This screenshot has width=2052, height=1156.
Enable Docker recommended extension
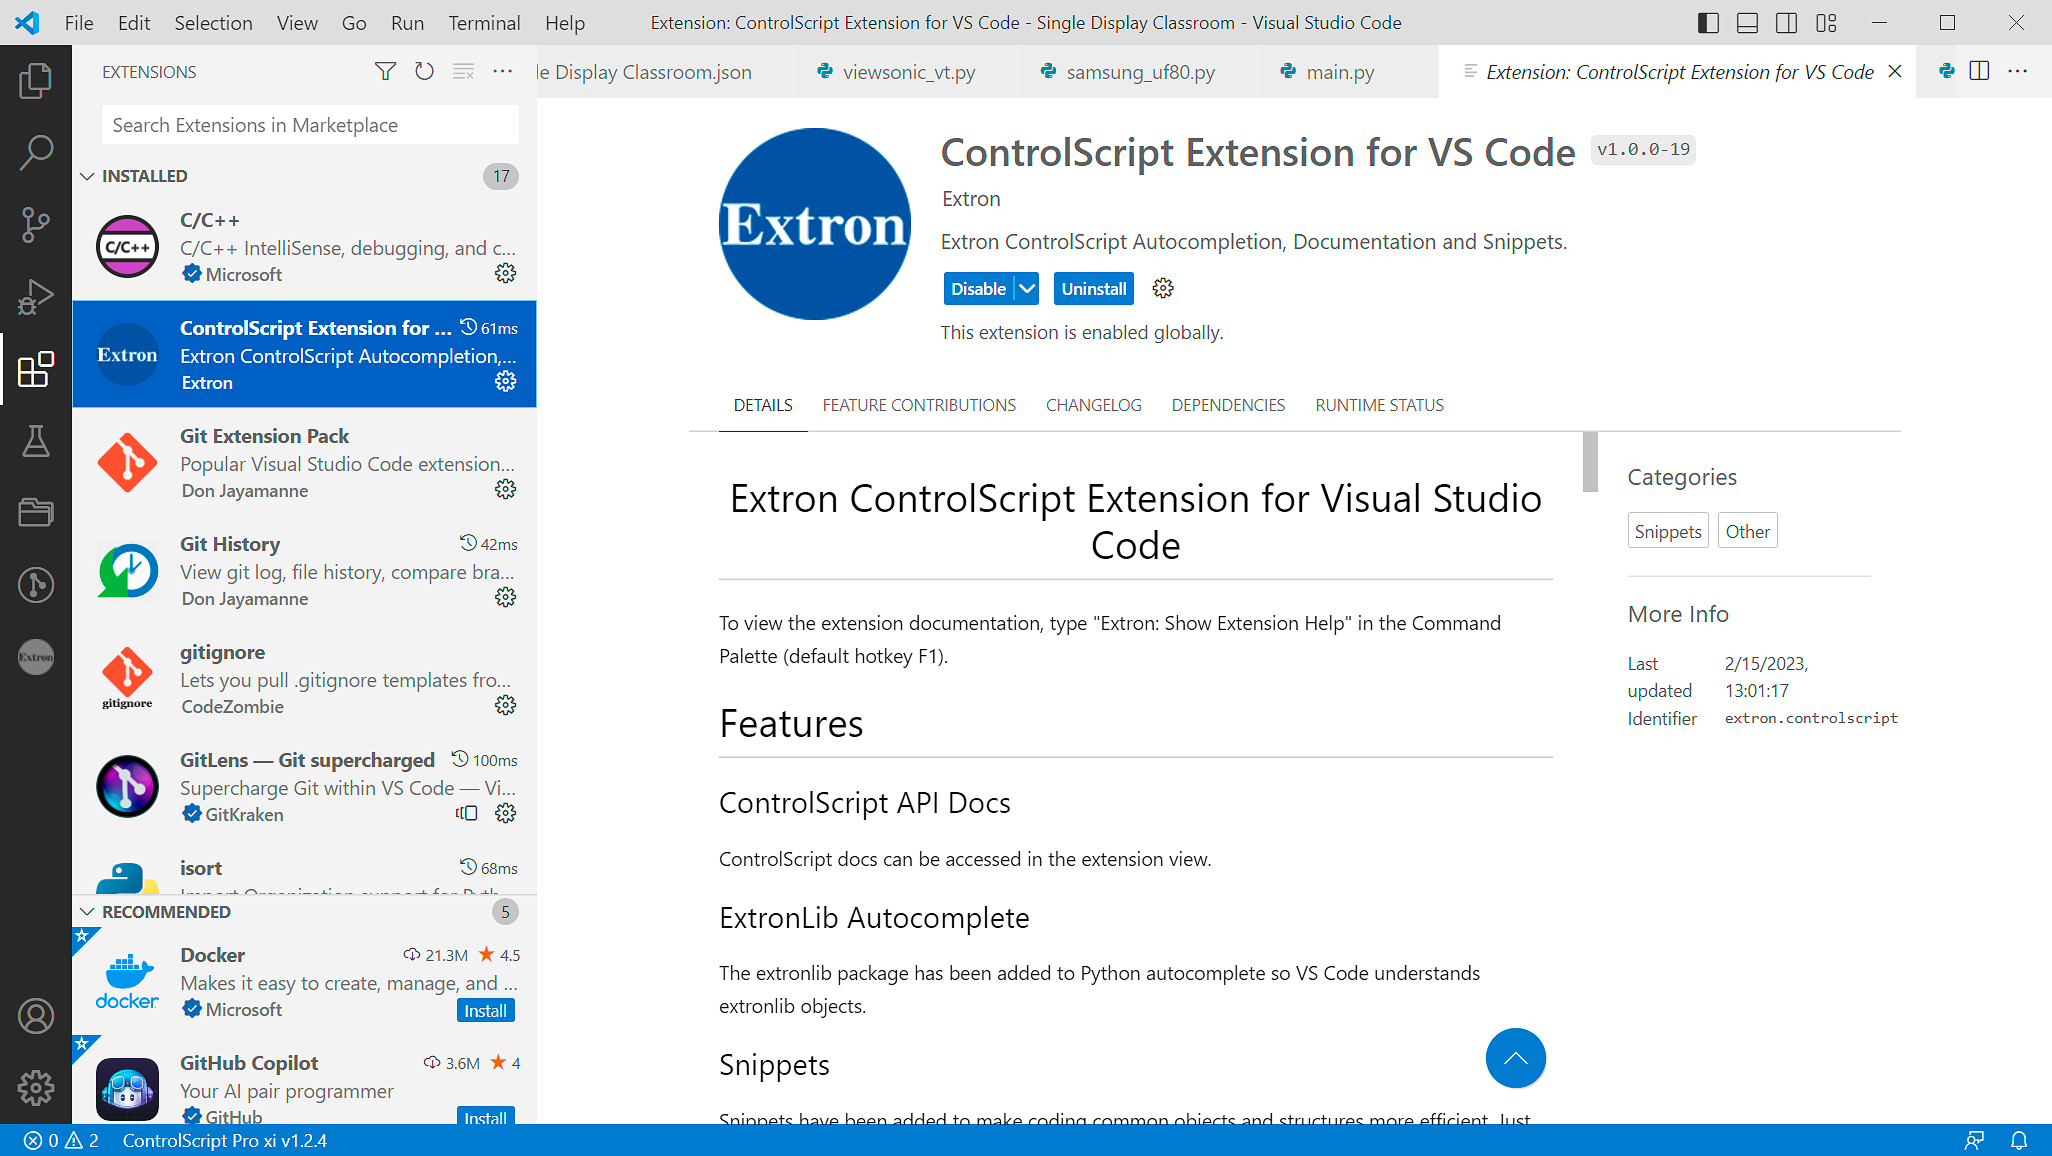[488, 1011]
